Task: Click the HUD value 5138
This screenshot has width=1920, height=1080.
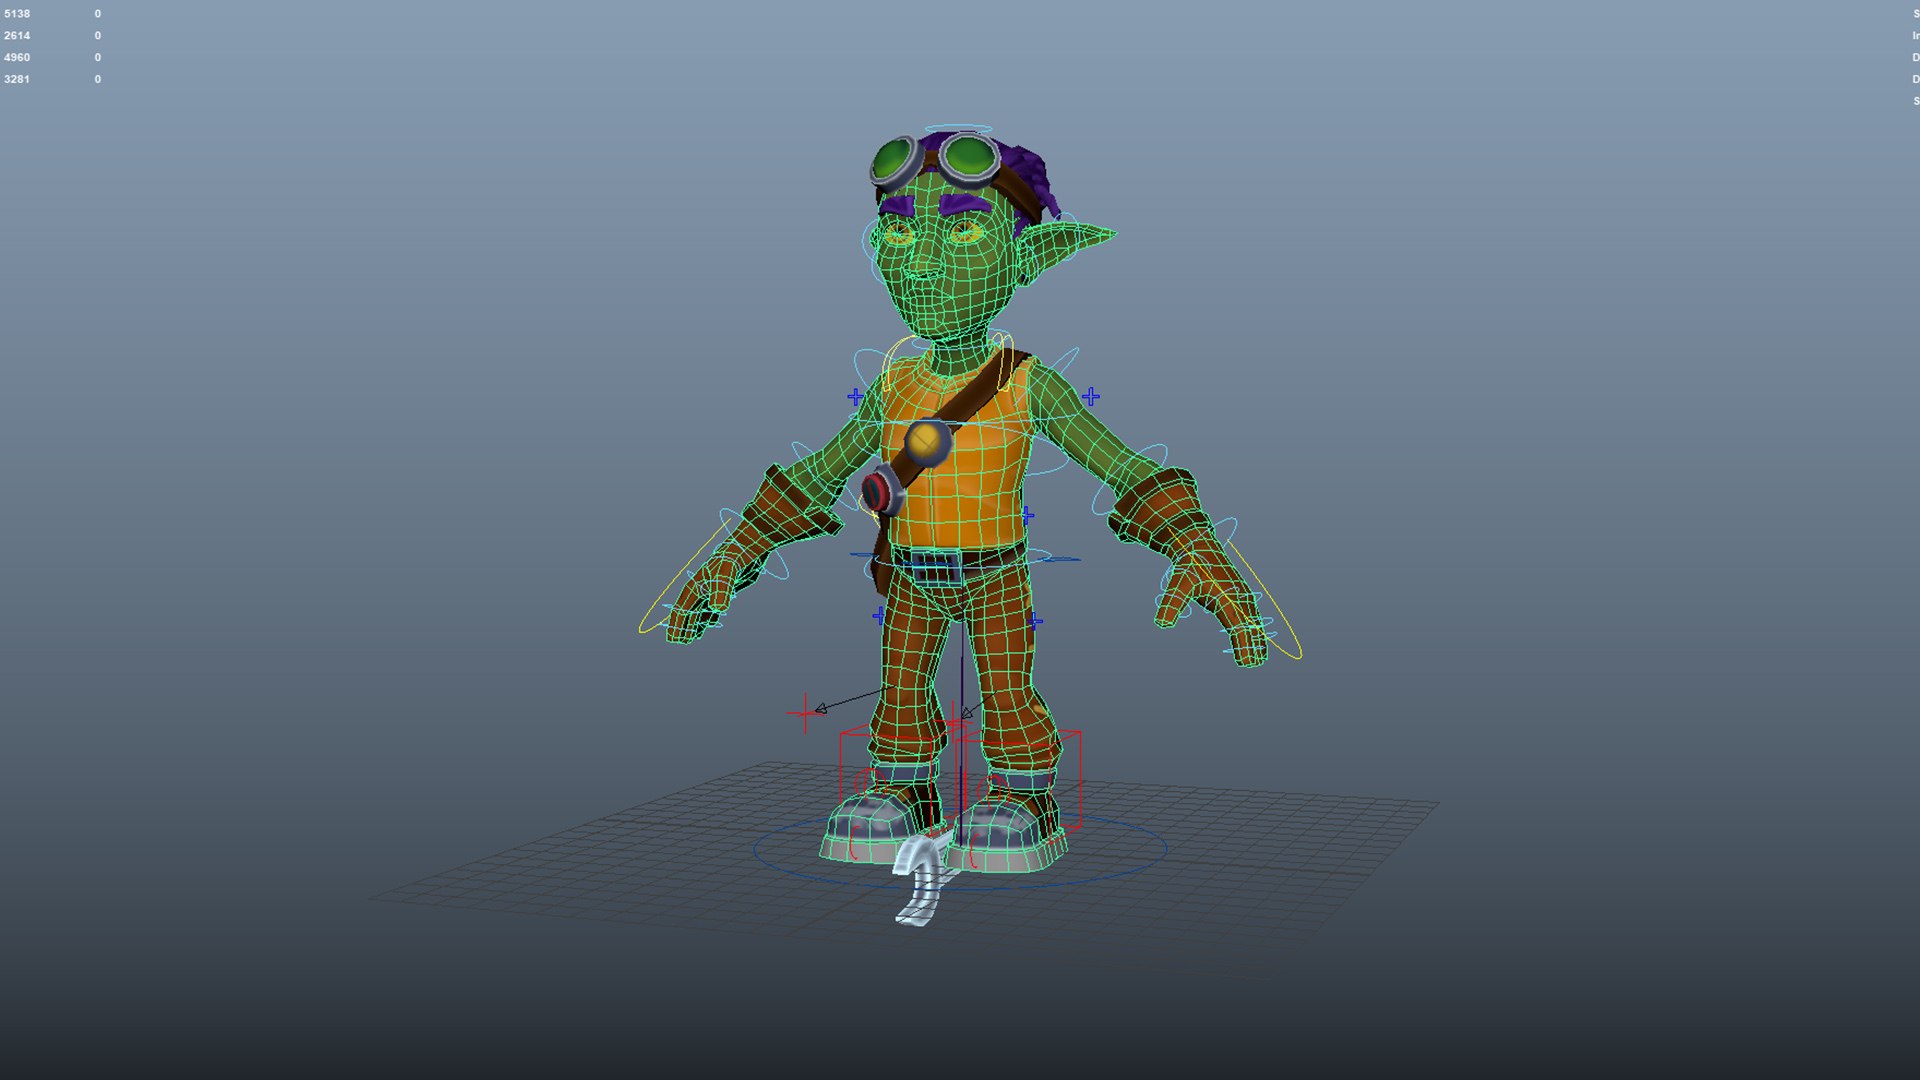Action: (x=17, y=14)
